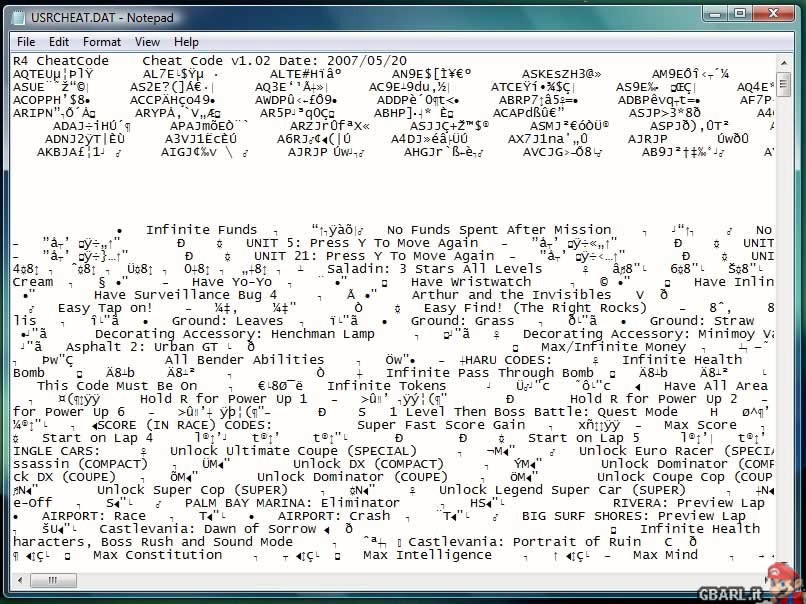Click the "Date: 2007/05/20" text
Screen dimensions: 806x604
343,61
